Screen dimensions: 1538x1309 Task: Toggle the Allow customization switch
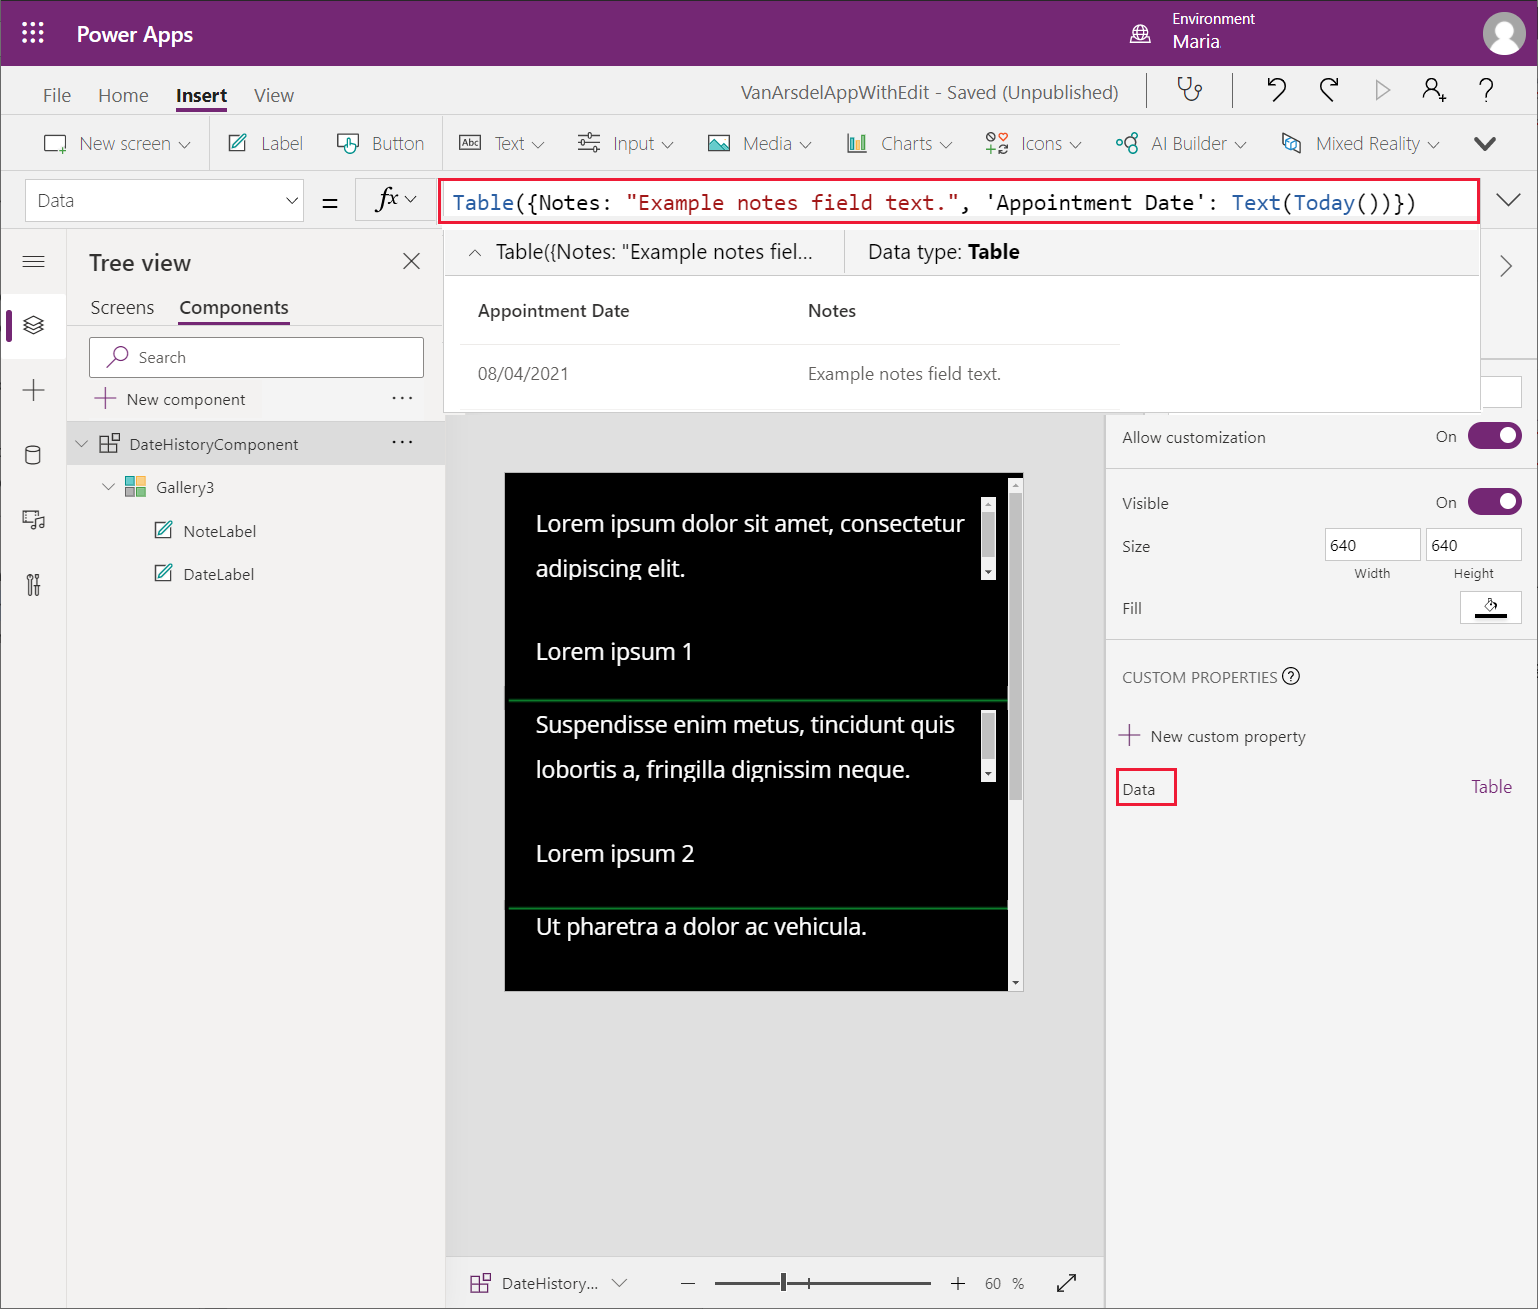coord(1494,436)
